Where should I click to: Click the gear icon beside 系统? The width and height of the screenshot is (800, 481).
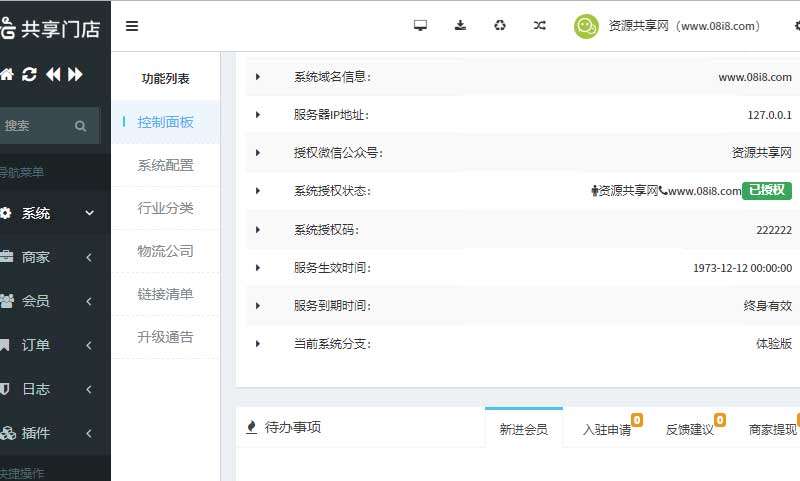(5, 213)
